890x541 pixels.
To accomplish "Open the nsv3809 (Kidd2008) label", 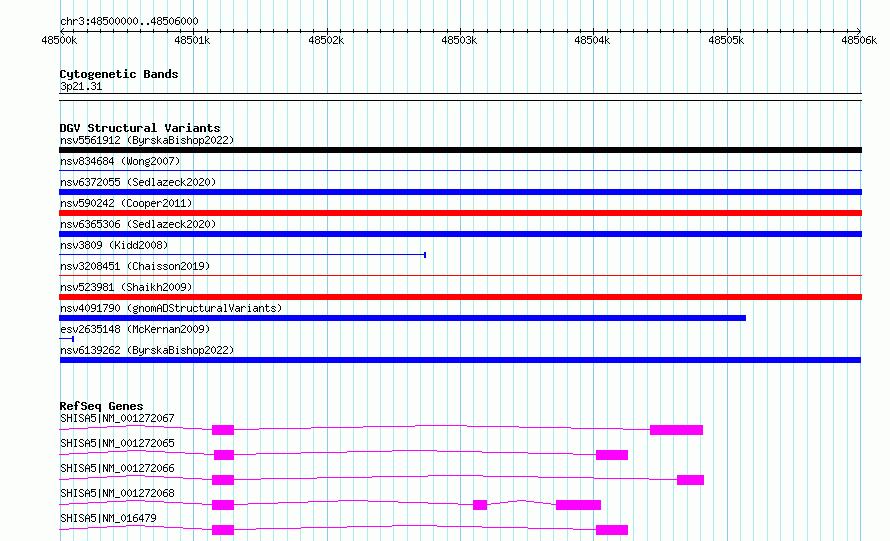I will [114, 245].
